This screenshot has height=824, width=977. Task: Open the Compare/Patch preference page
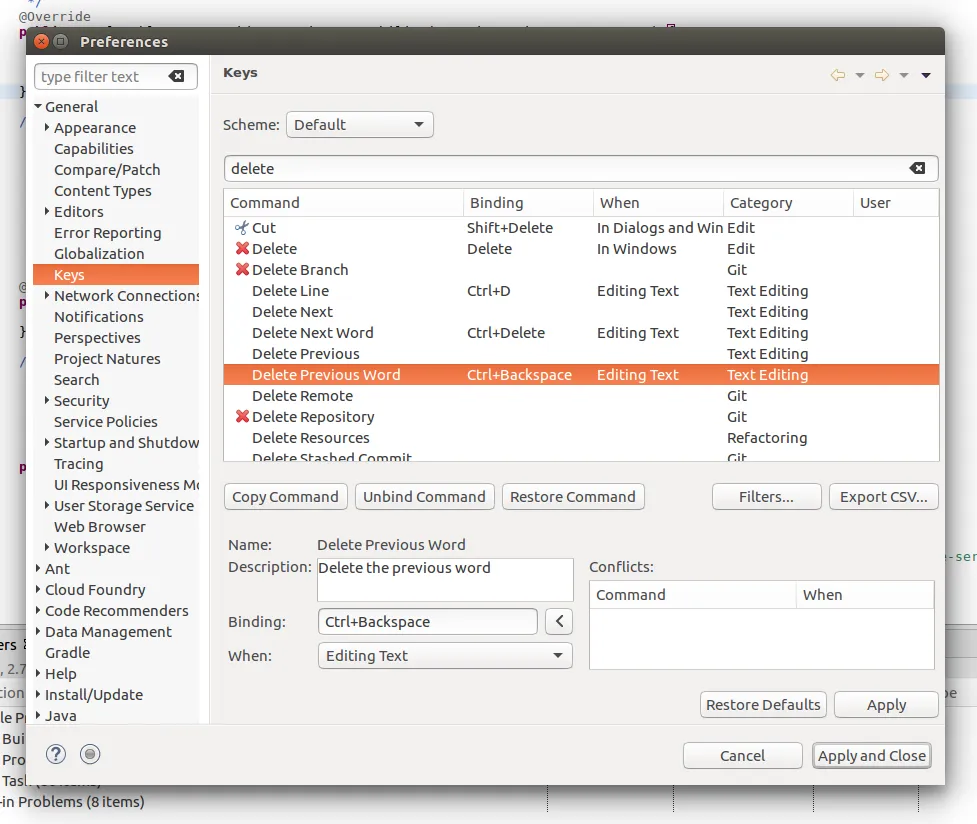(x=107, y=170)
